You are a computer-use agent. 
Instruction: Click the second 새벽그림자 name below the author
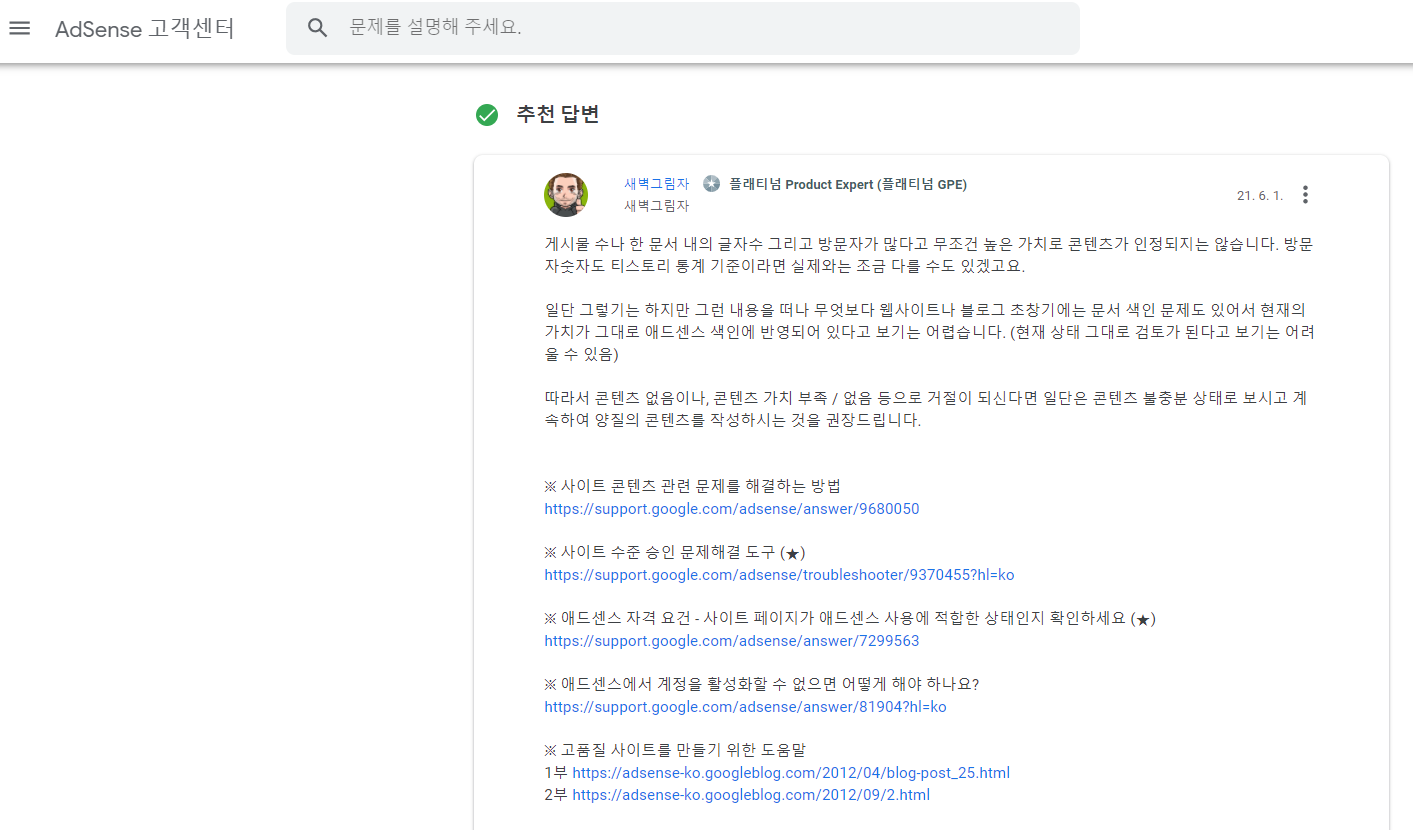pyautogui.click(x=657, y=206)
